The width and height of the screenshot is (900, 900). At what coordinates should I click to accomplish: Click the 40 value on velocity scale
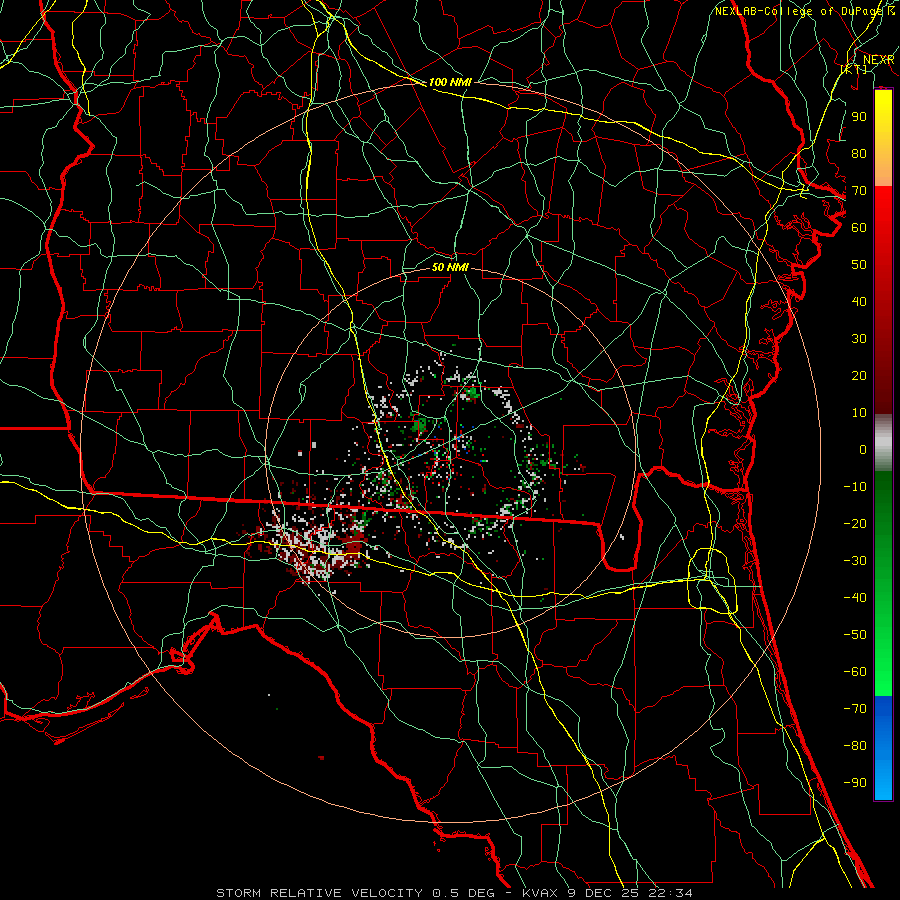coord(859,301)
